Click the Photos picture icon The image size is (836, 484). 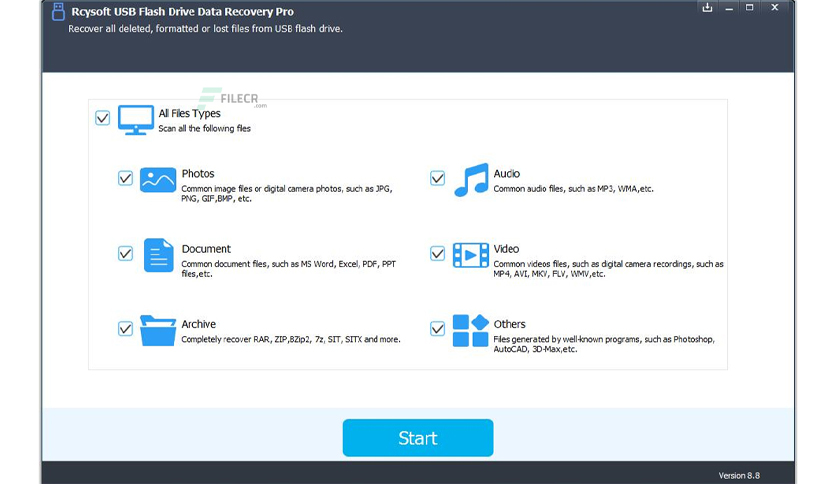(x=158, y=180)
